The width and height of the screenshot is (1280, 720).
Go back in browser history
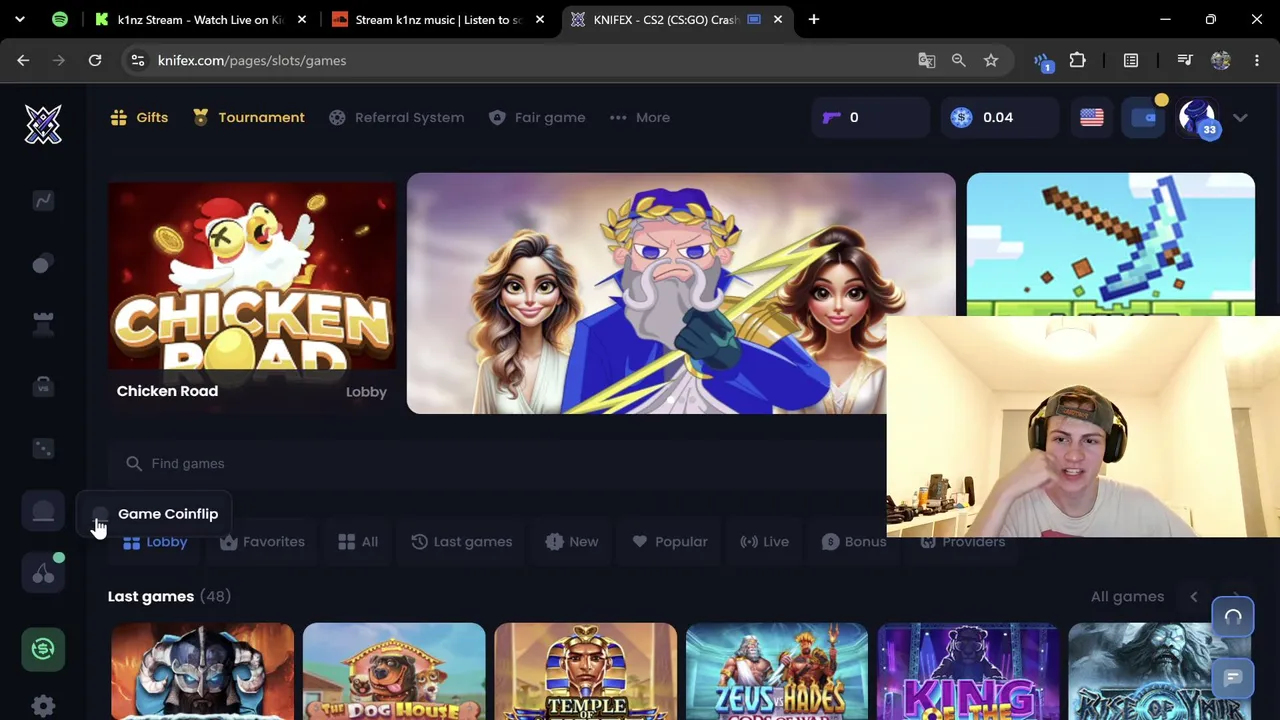coord(23,60)
